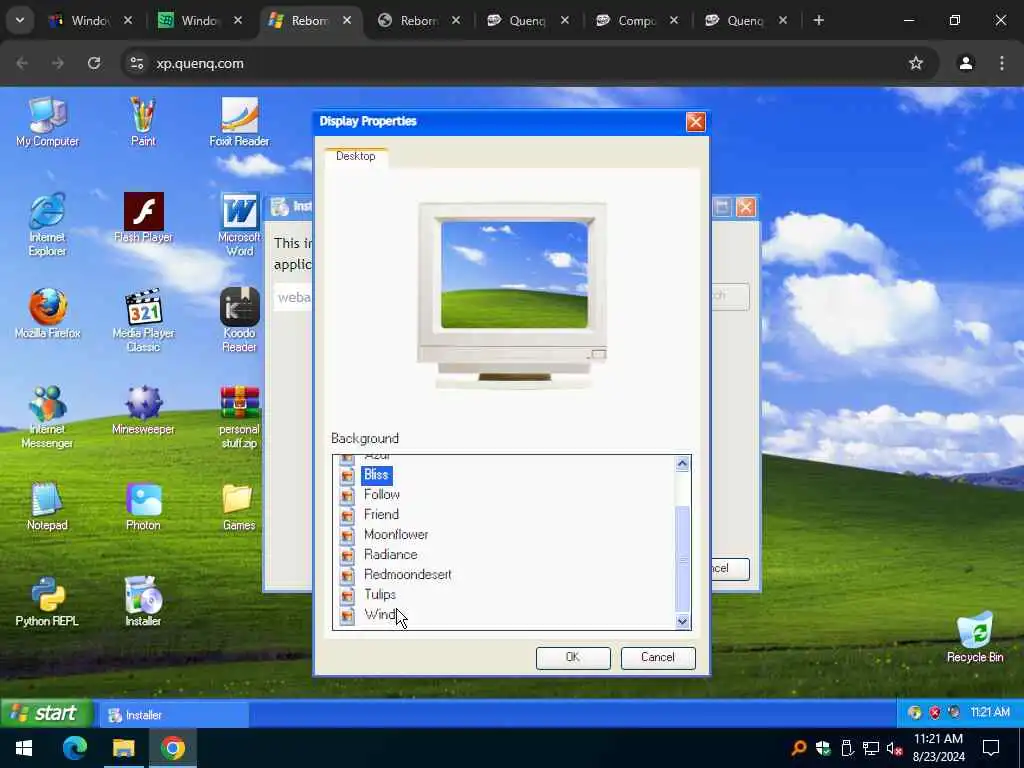
Task: Click the Bliss list item icon
Action: [347, 475]
